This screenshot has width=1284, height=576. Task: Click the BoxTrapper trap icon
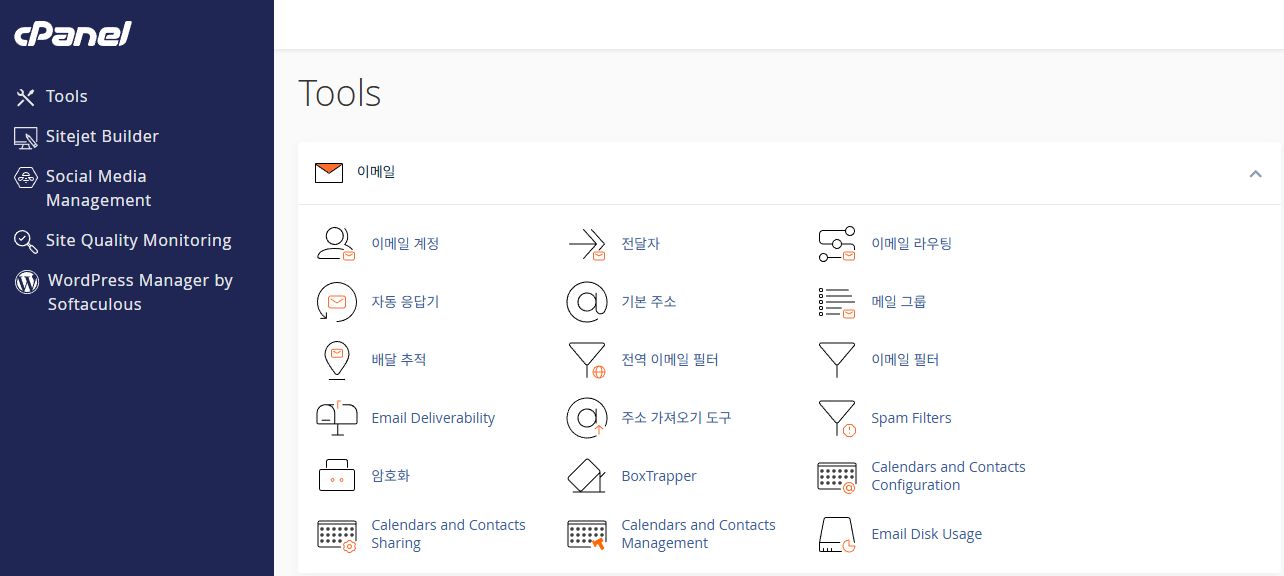[x=587, y=476]
